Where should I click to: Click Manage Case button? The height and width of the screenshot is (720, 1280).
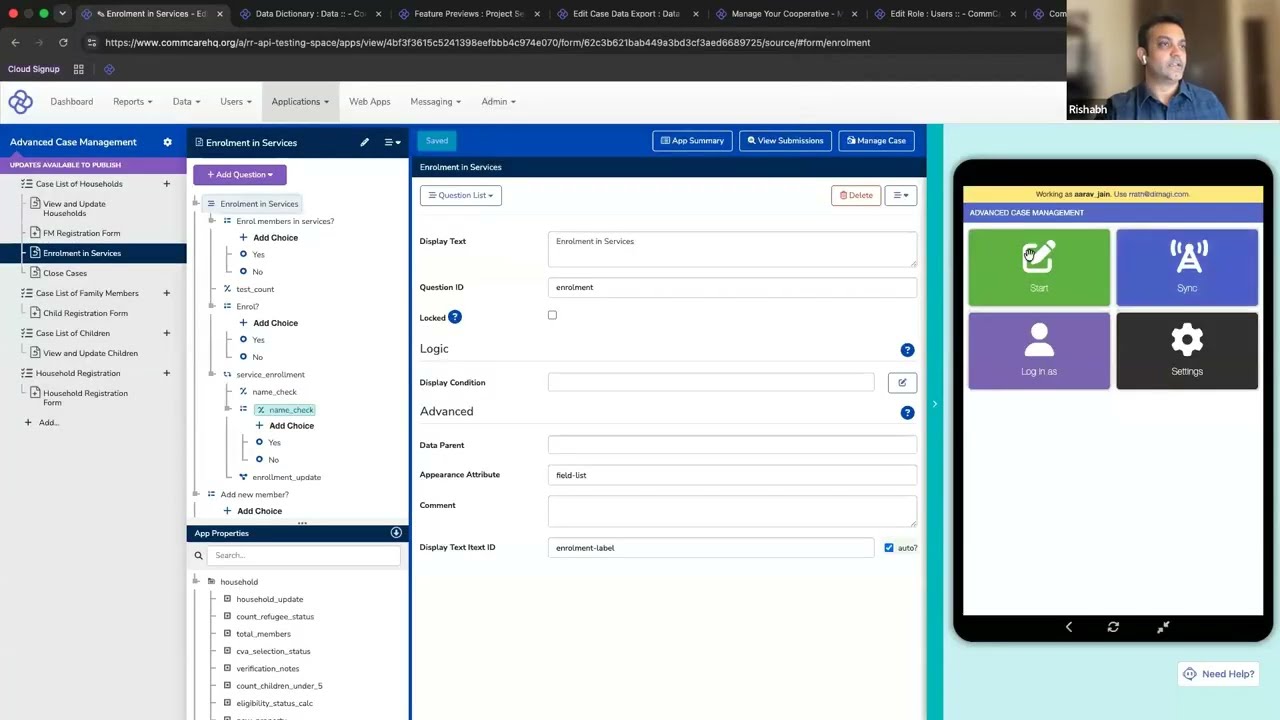(x=876, y=141)
